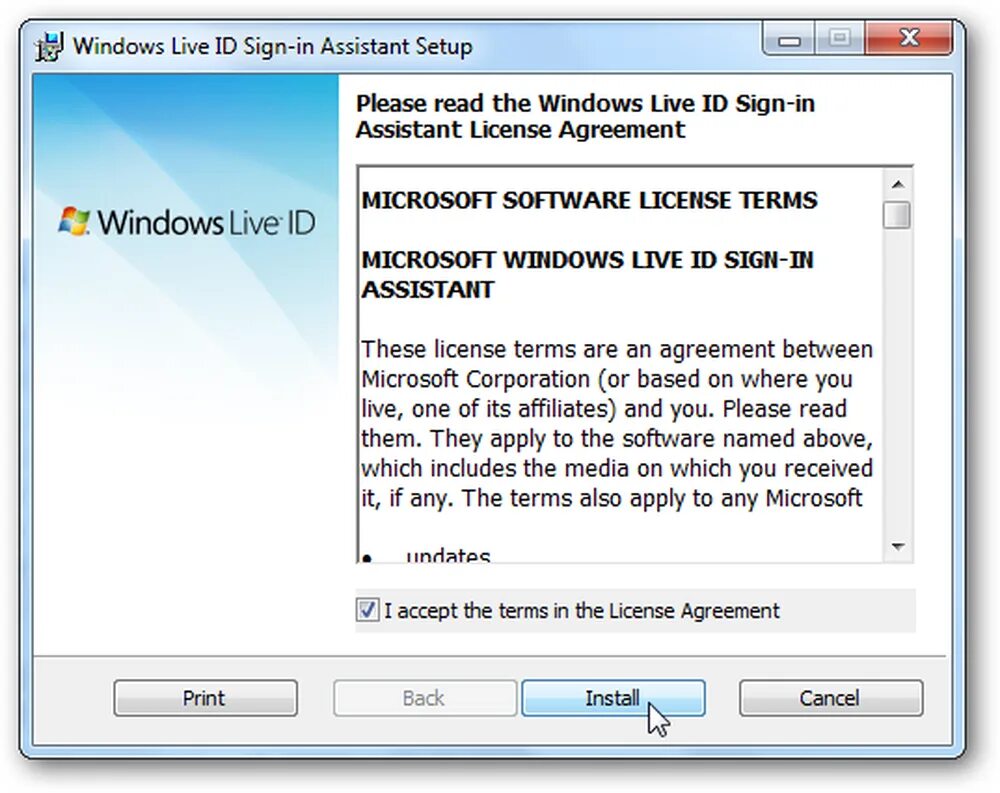Click the 'I accept the terms' label text

click(581, 611)
